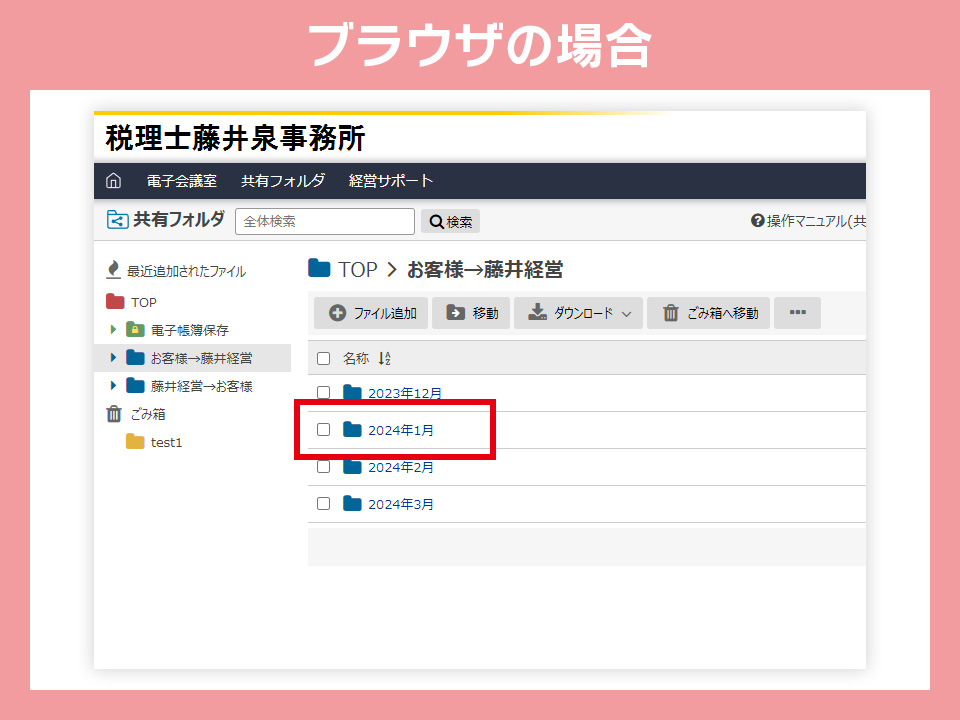Open the 電子会議室 menu item
Image resolution: width=960 pixels, height=720 pixels.
click(181, 181)
